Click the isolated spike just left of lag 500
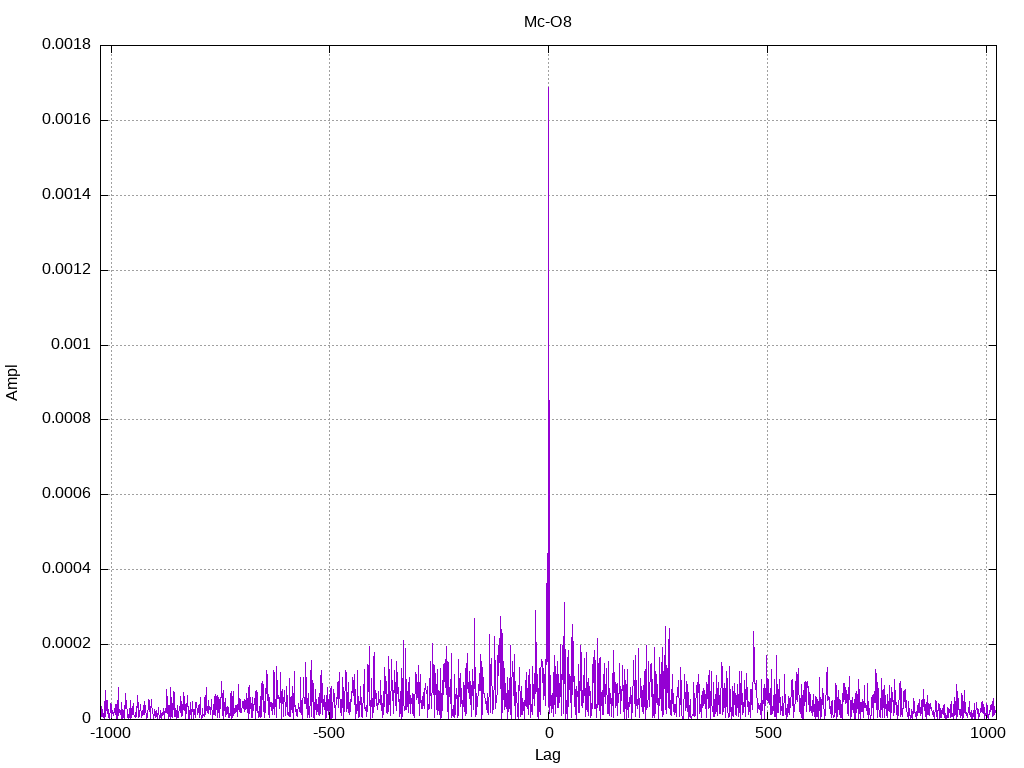 click(753, 633)
